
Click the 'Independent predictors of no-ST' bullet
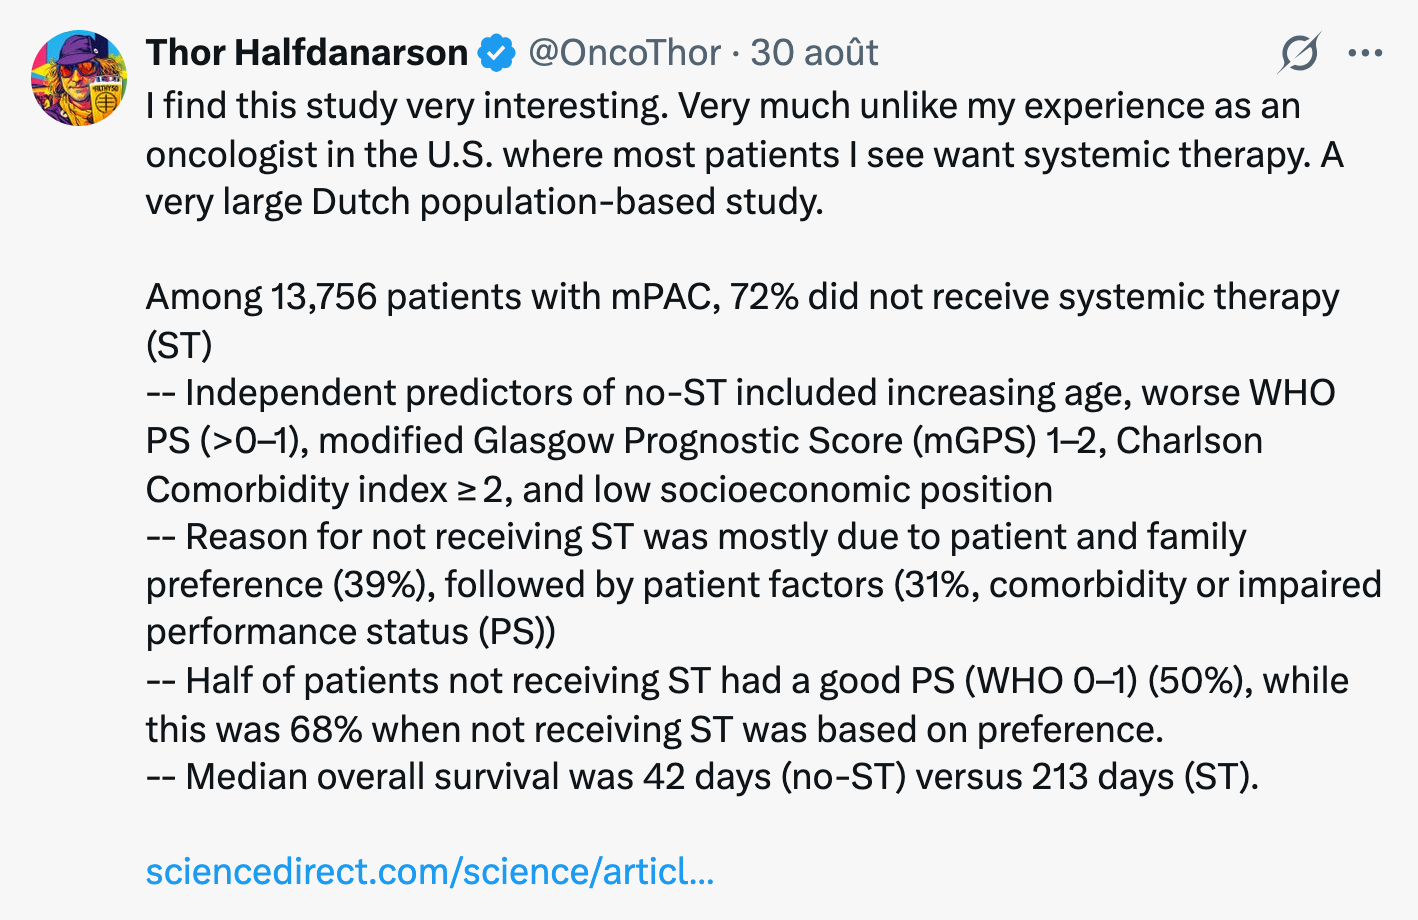point(741,441)
